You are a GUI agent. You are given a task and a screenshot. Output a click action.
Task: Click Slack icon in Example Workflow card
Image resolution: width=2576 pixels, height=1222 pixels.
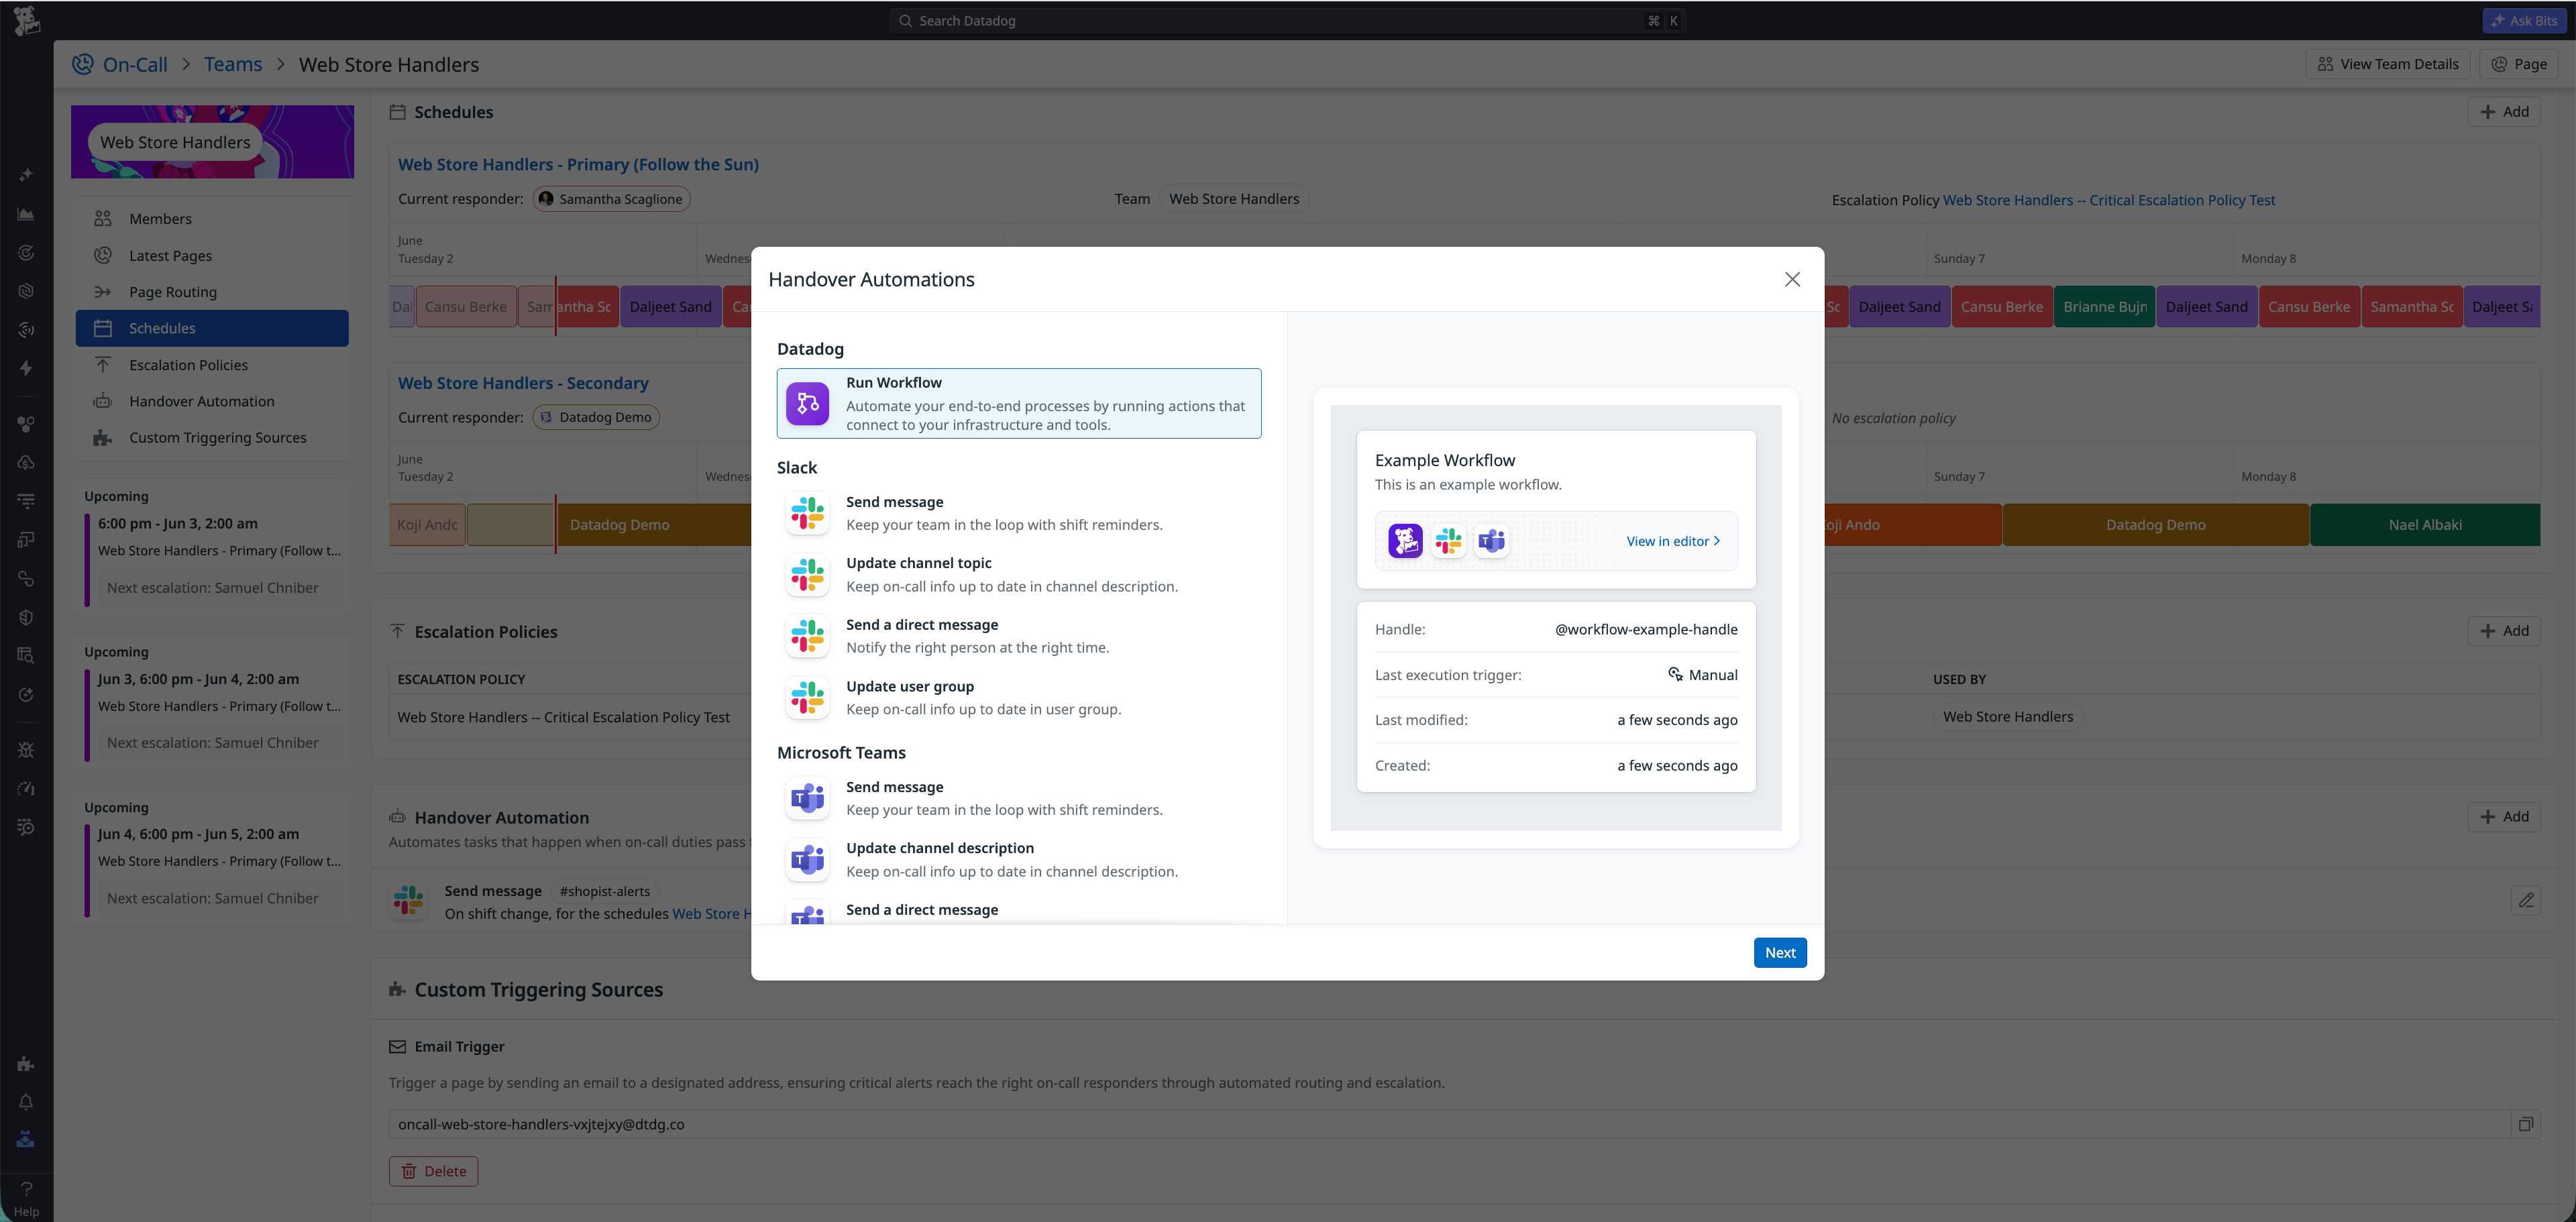(1448, 541)
